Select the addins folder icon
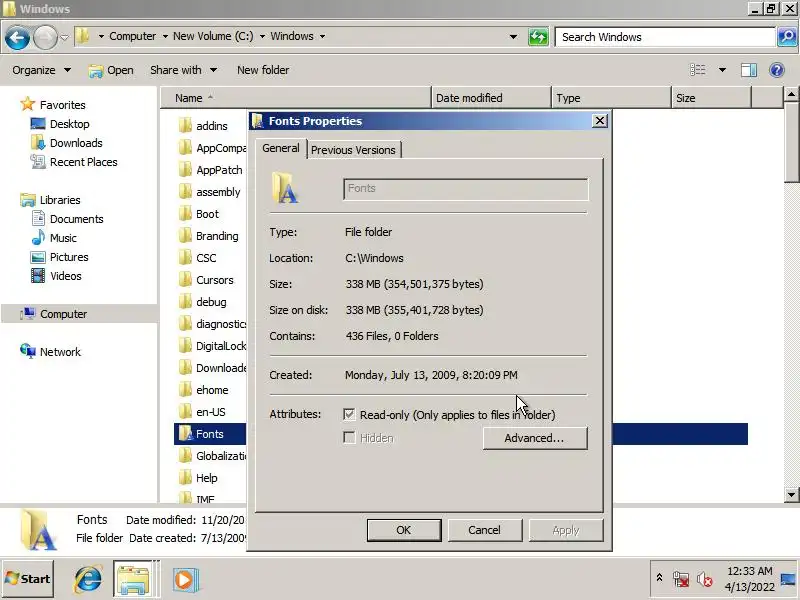Viewport: 800px width, 600px height. 185,126
